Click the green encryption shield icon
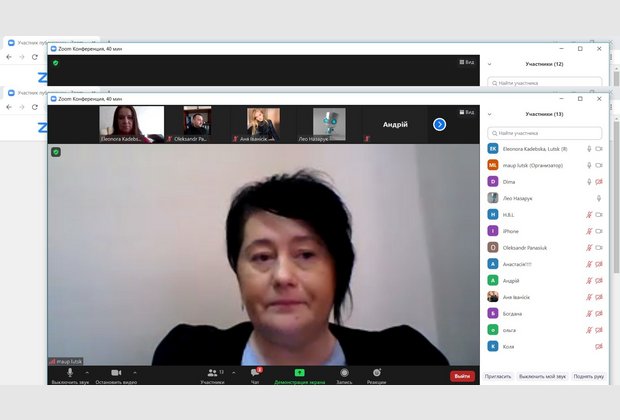 57,152
